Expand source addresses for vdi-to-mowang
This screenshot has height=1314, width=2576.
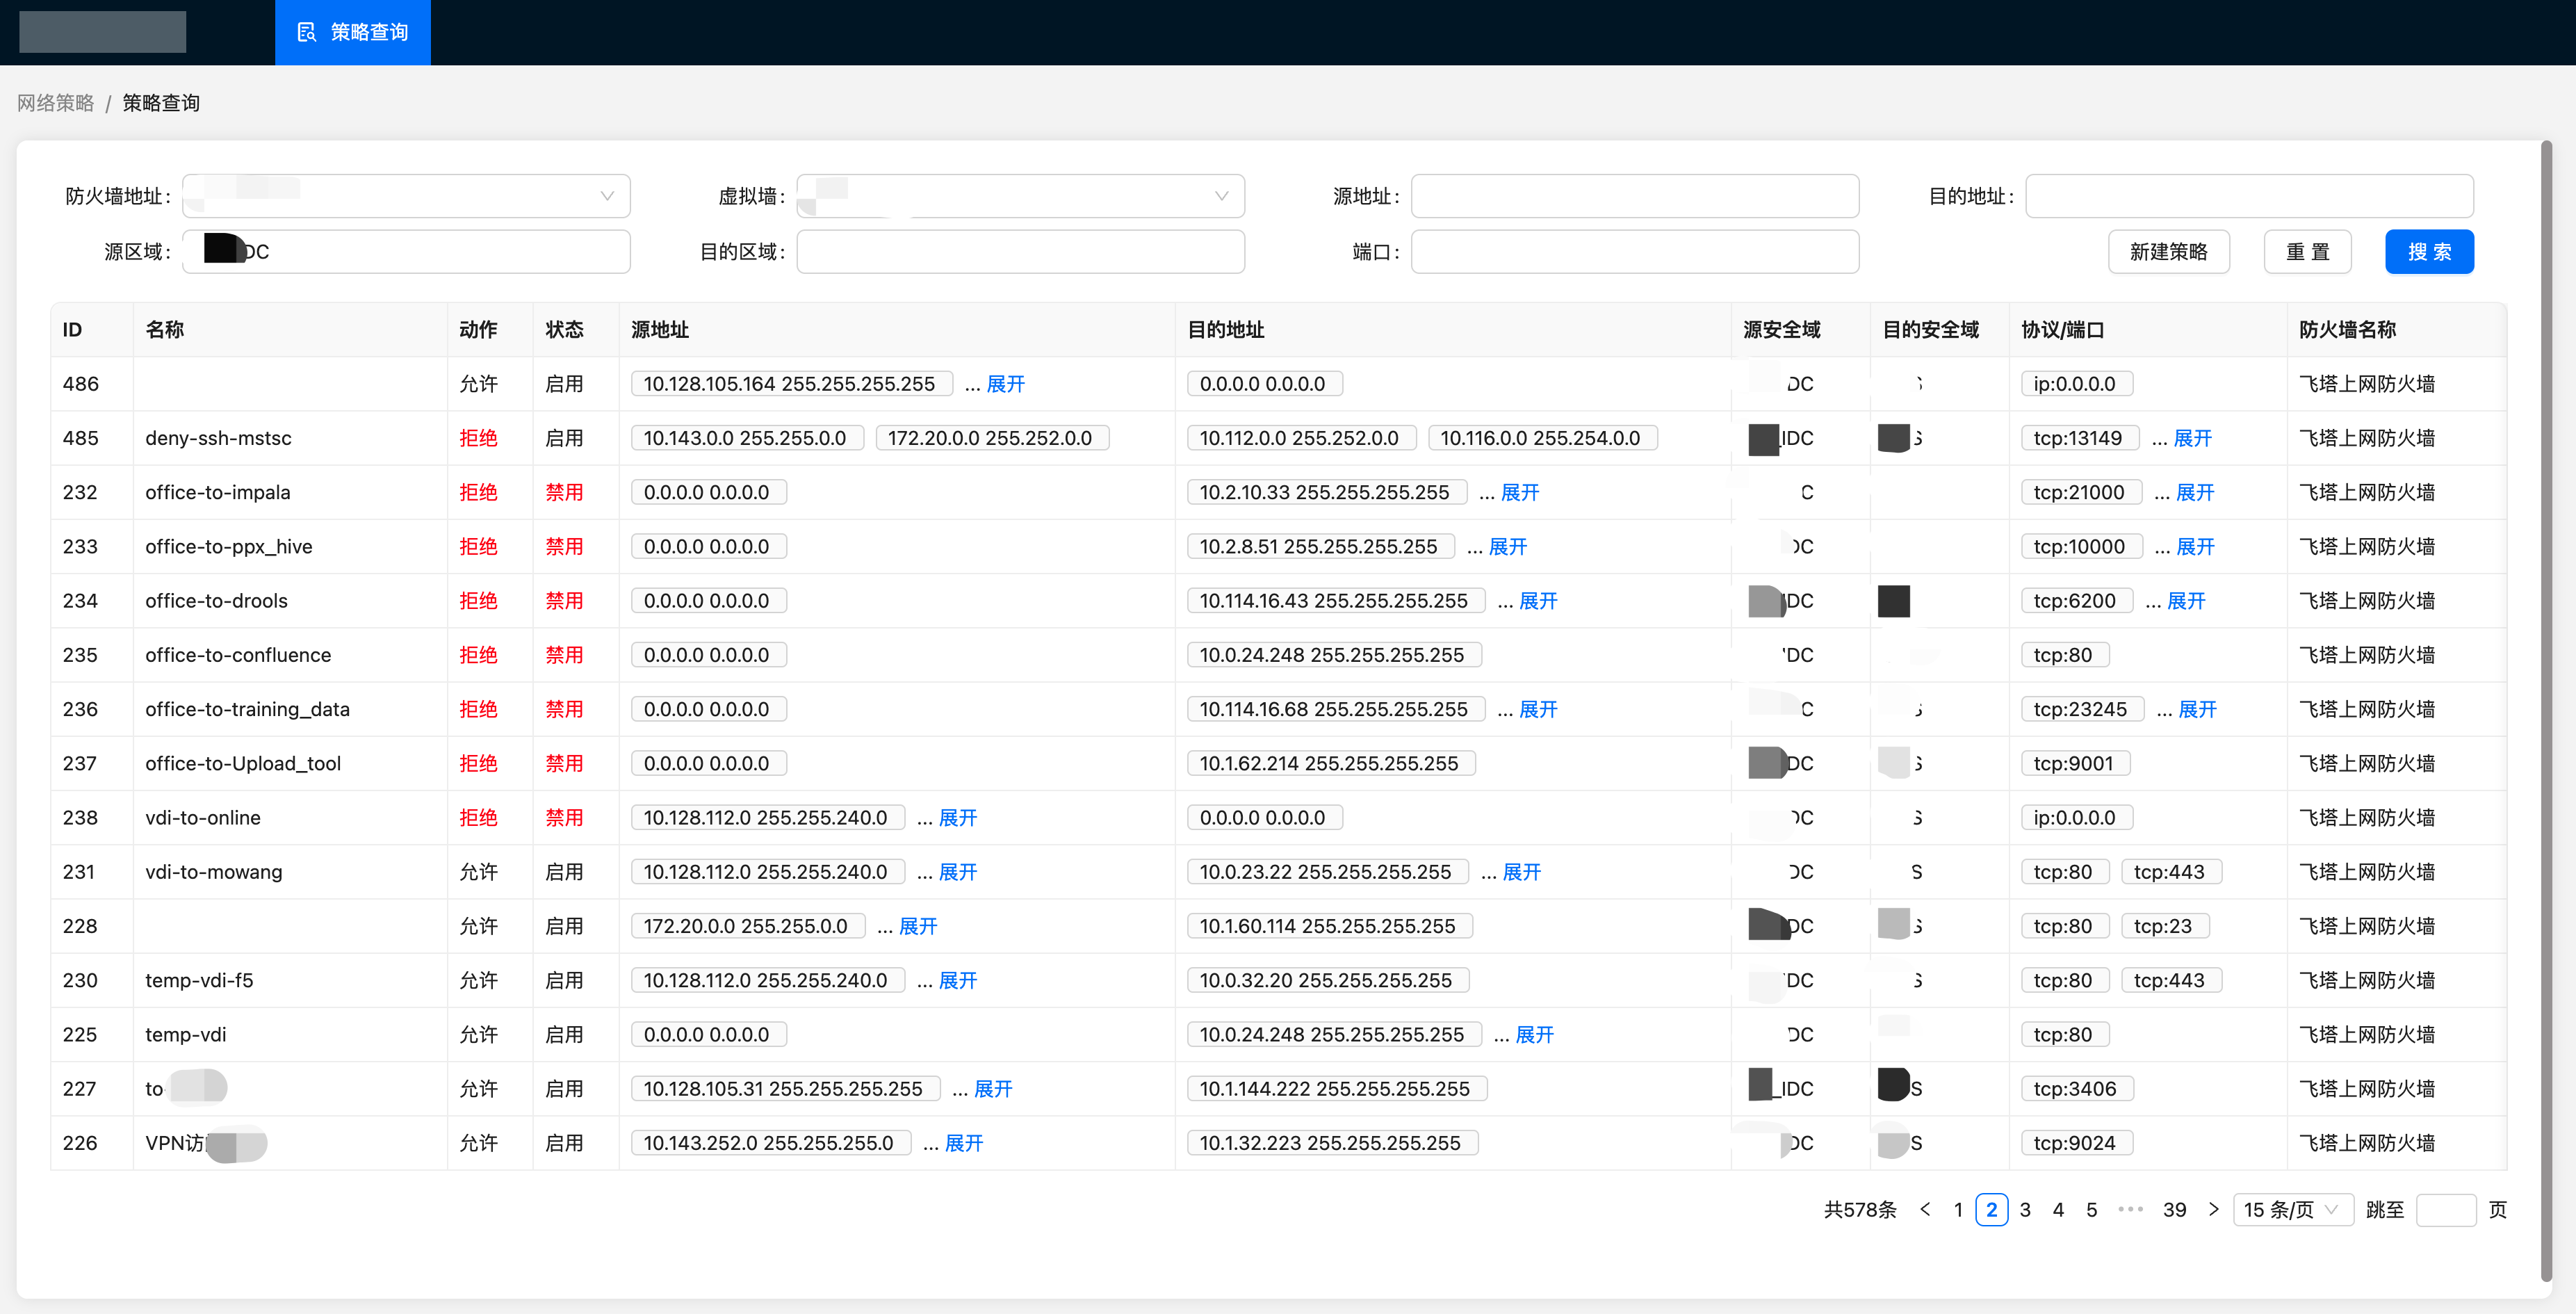[x=957, y=871]
